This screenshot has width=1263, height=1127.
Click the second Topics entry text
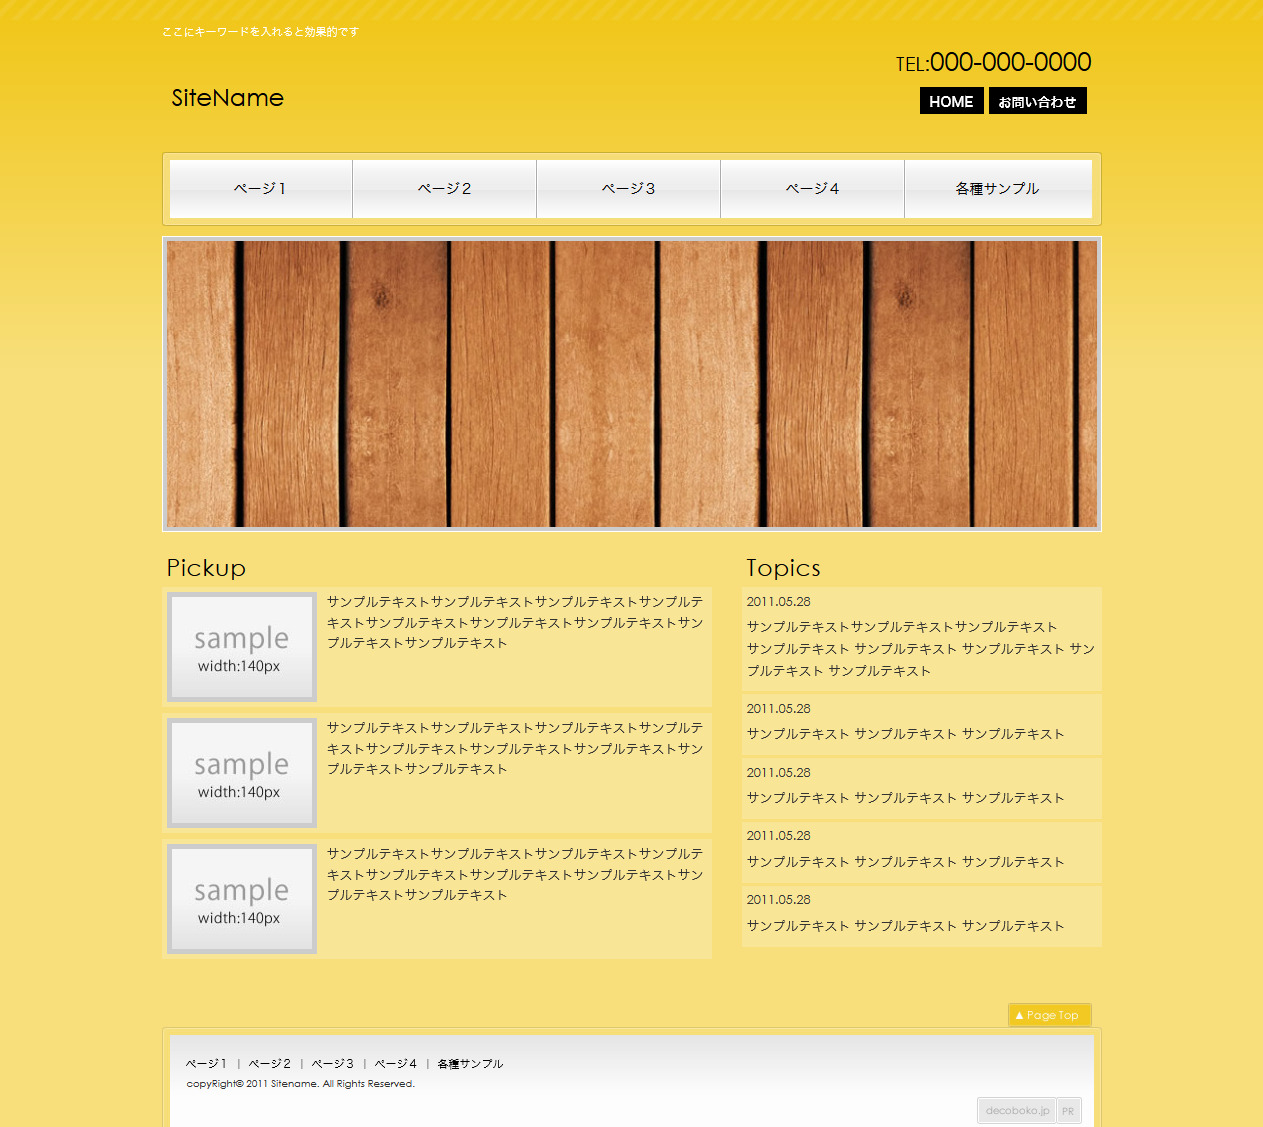click(905, 734)
